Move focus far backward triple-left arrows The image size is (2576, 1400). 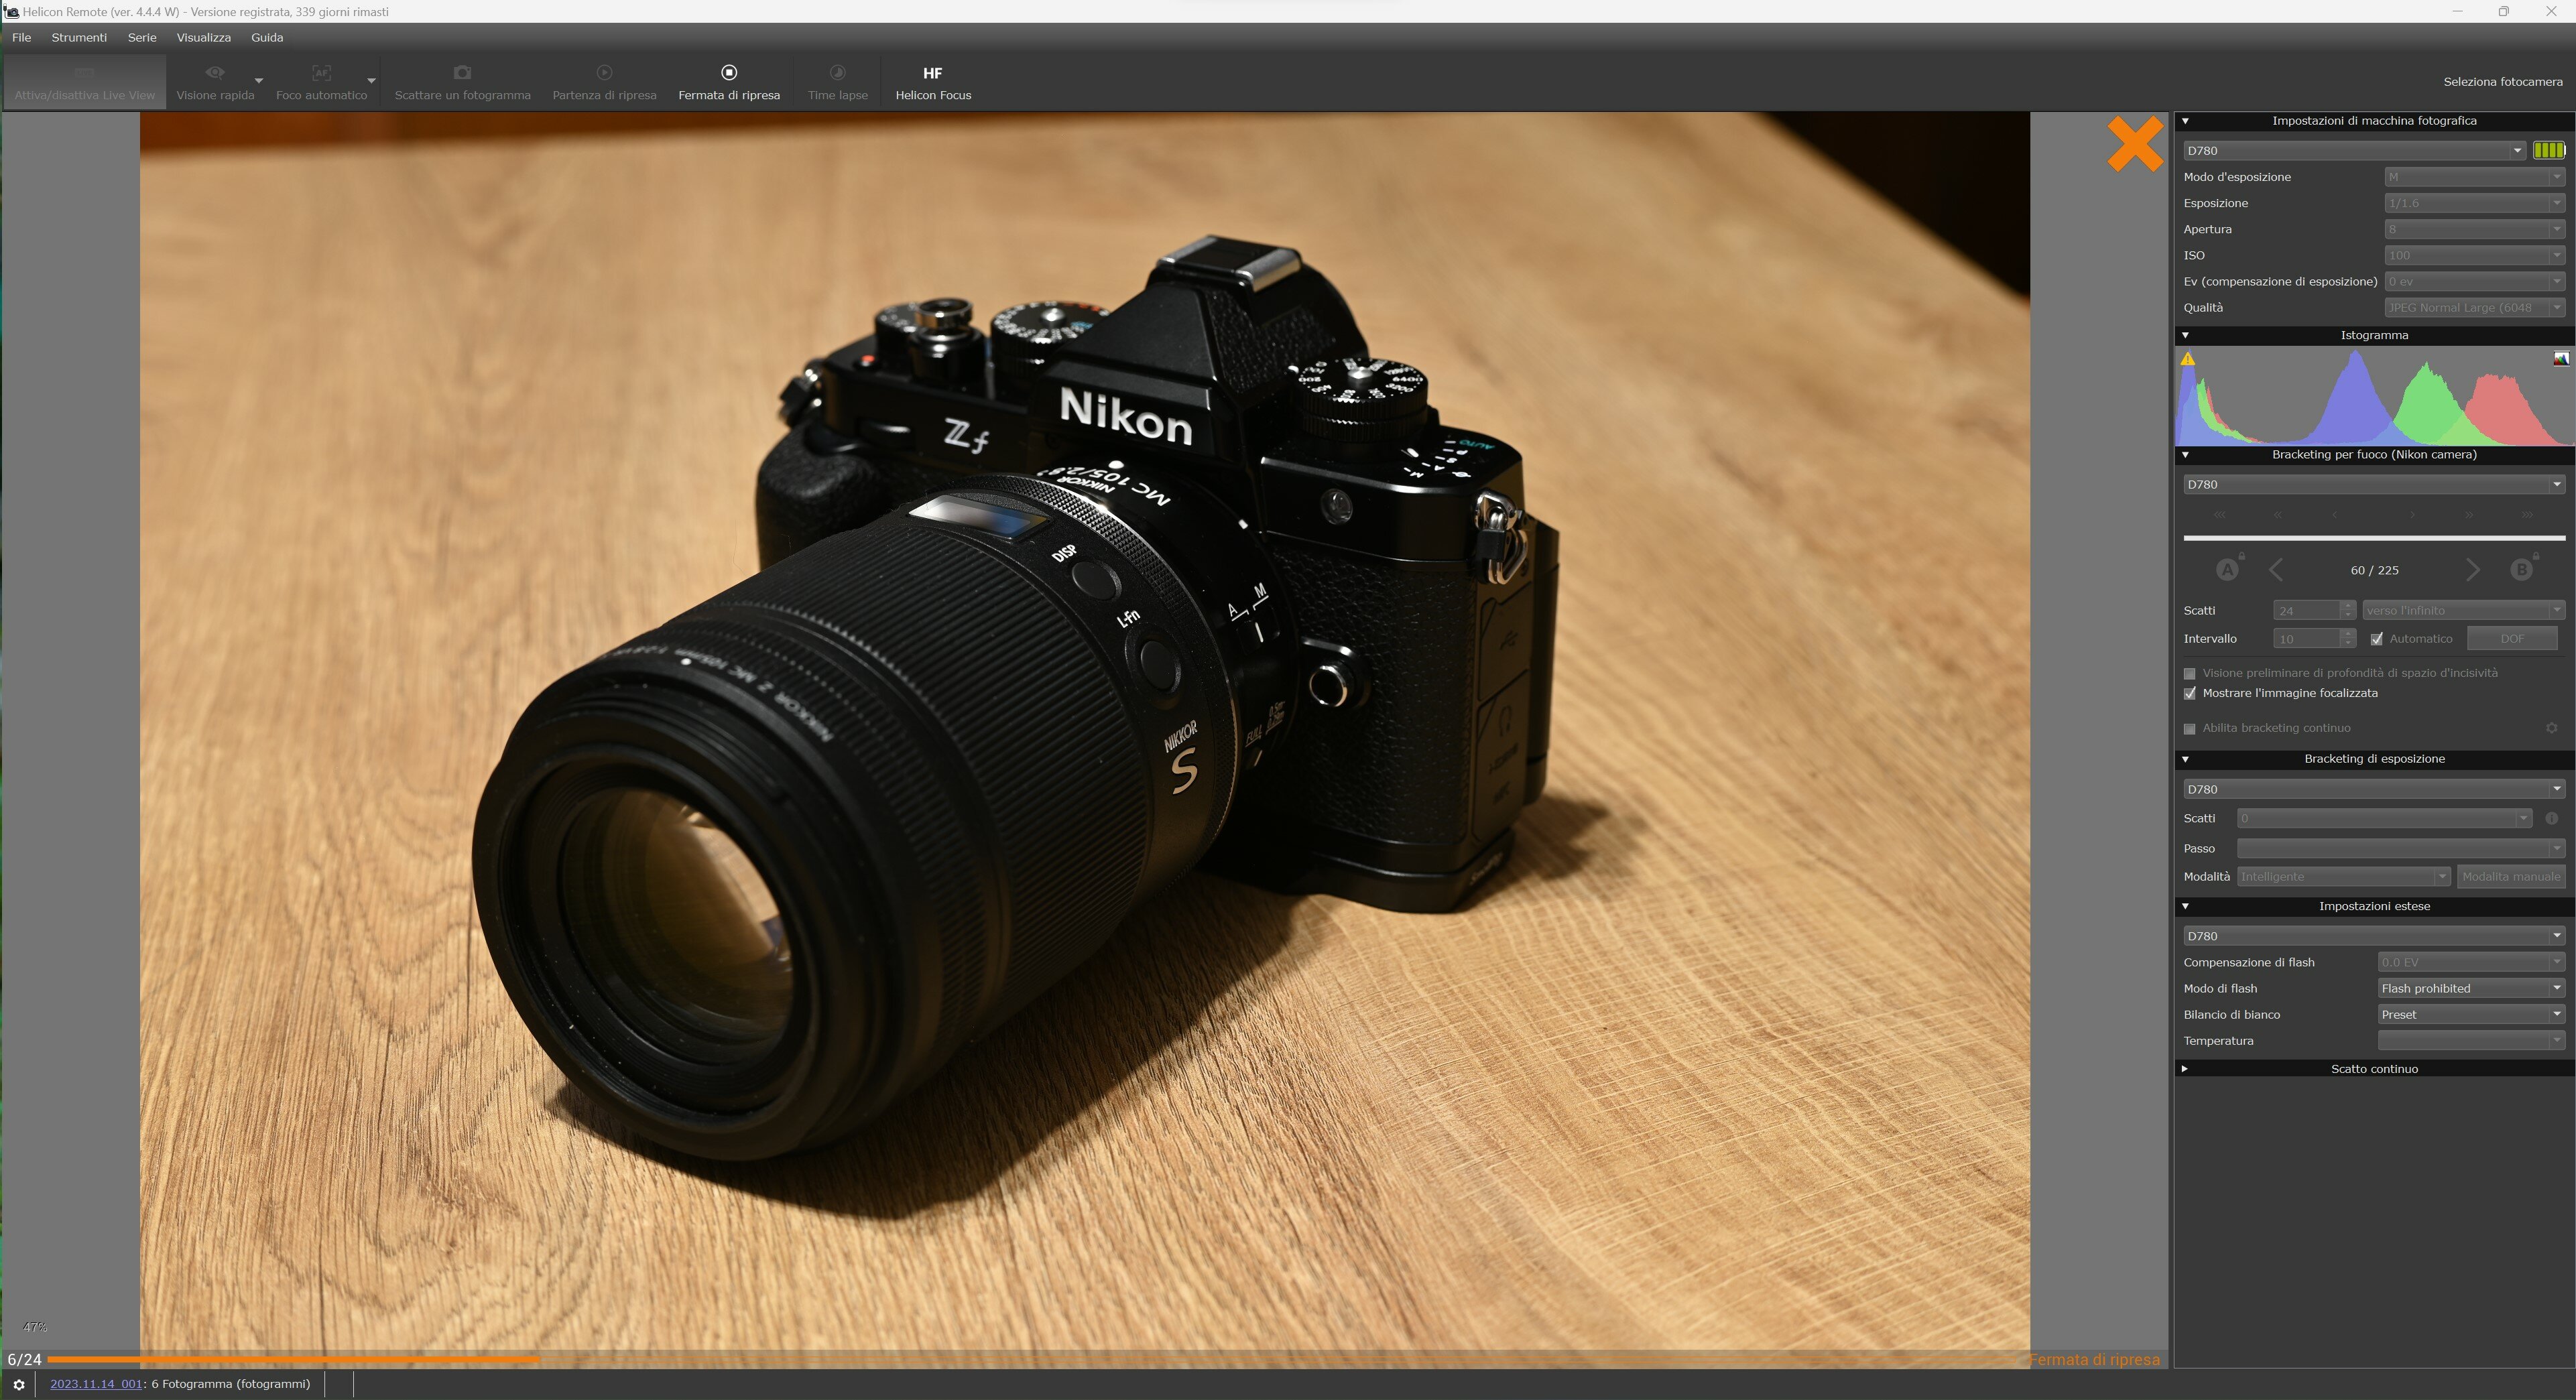(2220, 515)
